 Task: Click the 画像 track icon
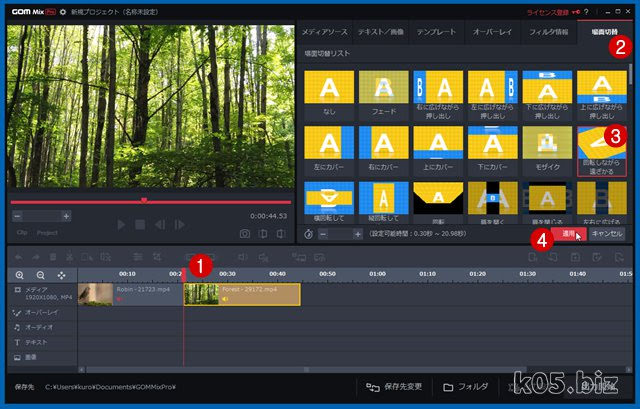coord(18,358)
